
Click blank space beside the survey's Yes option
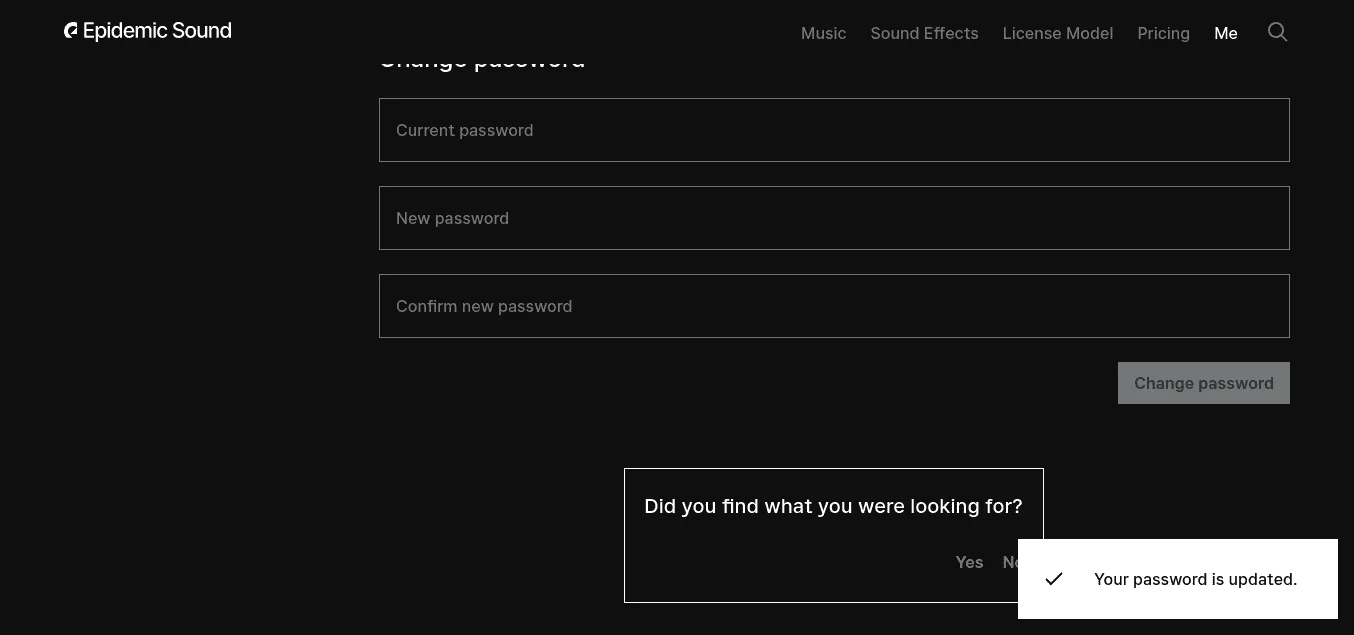[790, 562]
